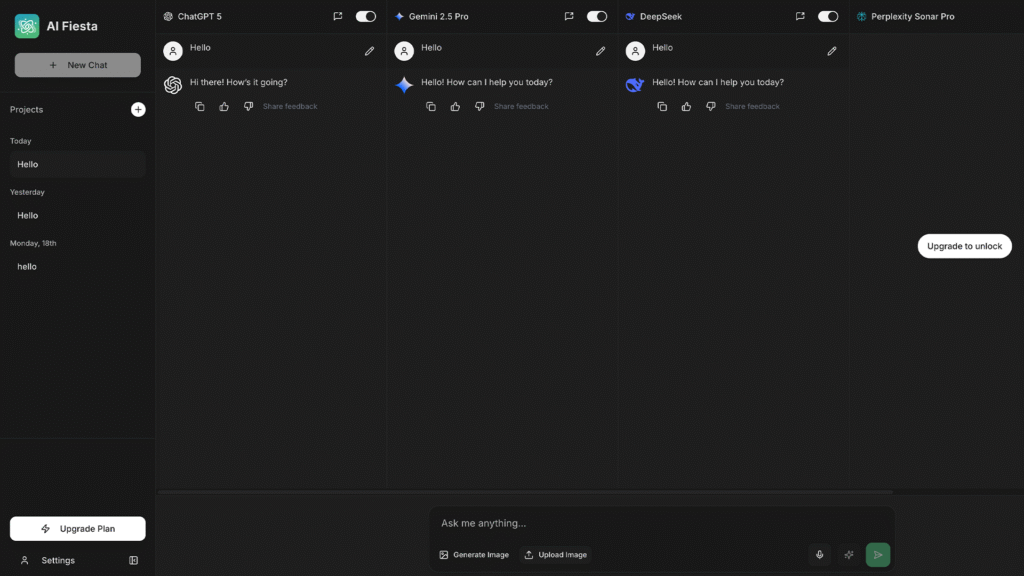
Task: Edit the Hello message in DeepSeek column
Action: pos(832,51)
